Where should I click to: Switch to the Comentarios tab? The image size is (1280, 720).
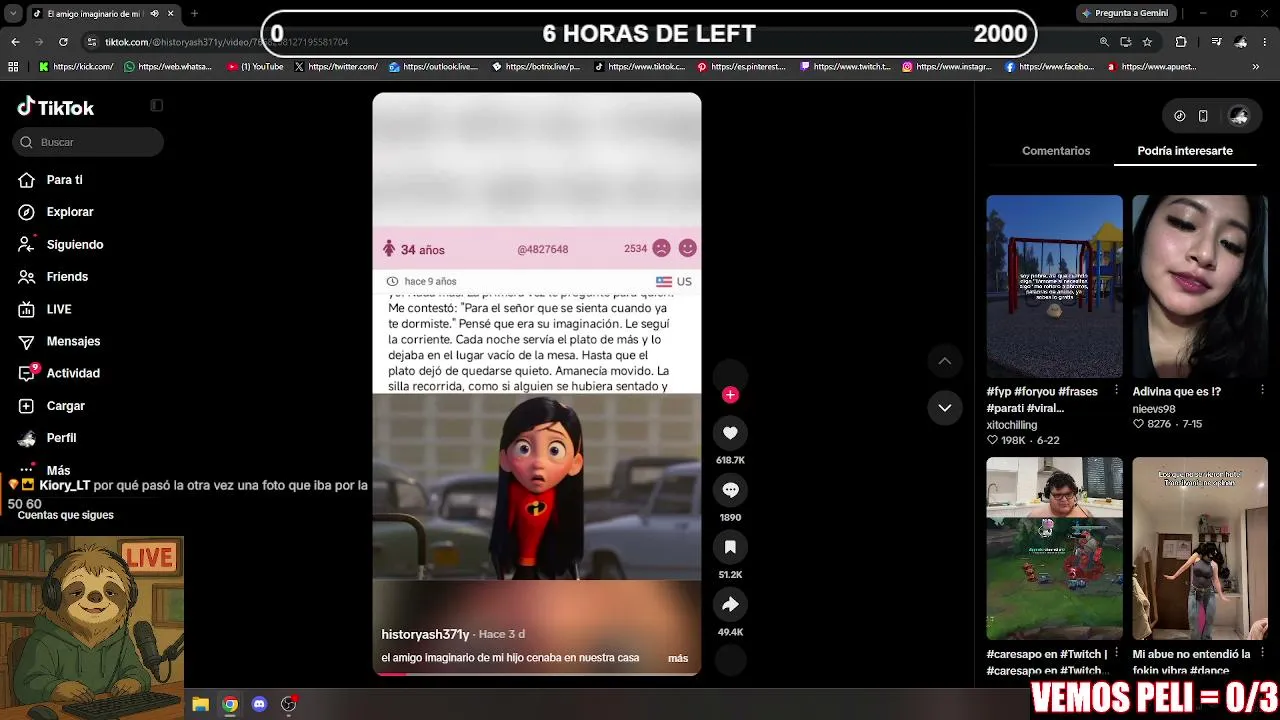coord(1056,151)
